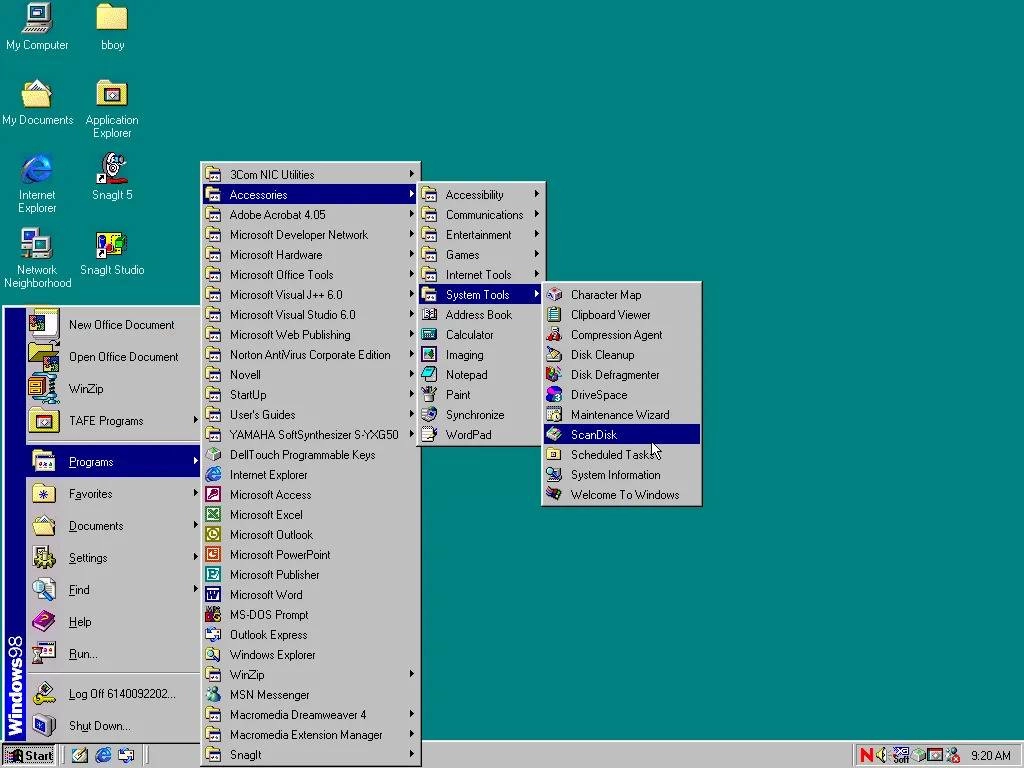
Task: Click the volume speaker tray icon
Action: (882, 756)
